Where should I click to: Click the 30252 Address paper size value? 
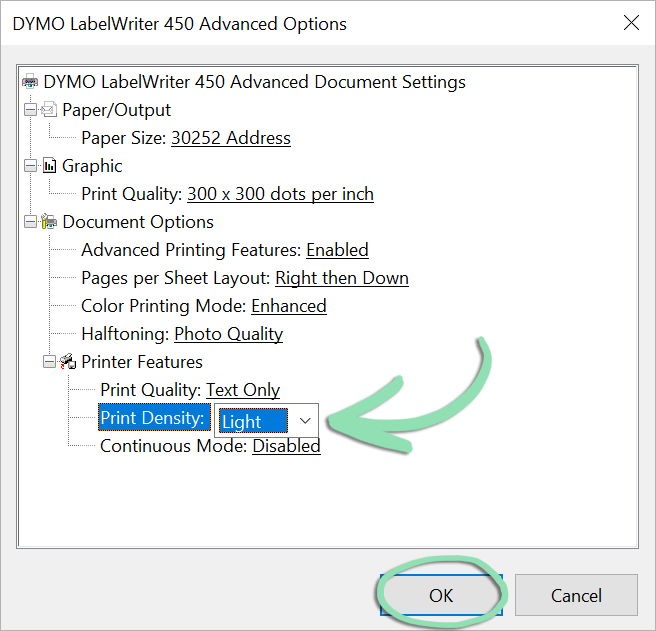(x=230, y=138)
